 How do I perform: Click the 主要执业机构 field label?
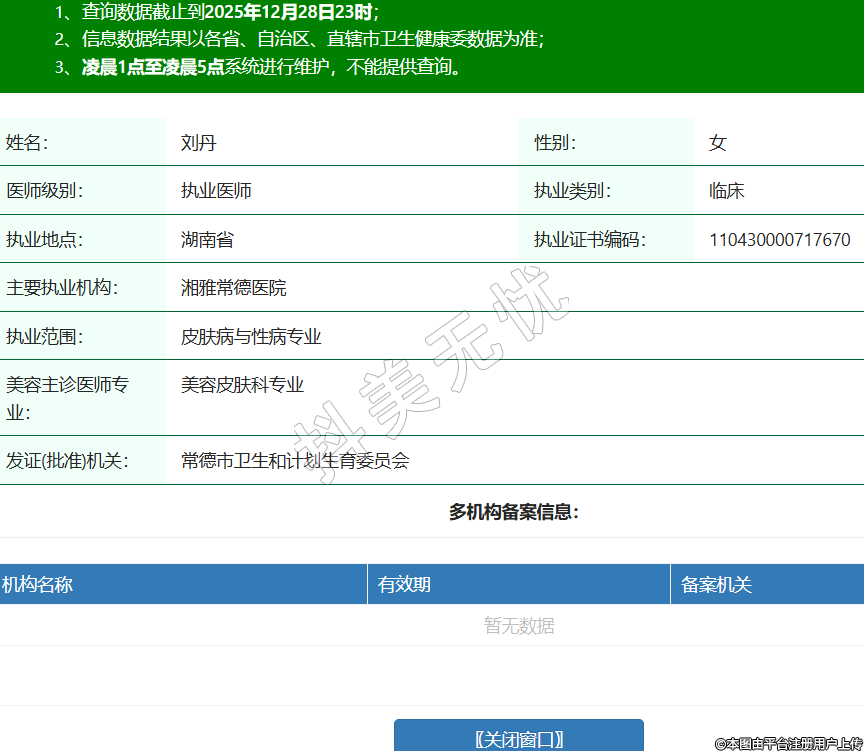coord(61,288)
